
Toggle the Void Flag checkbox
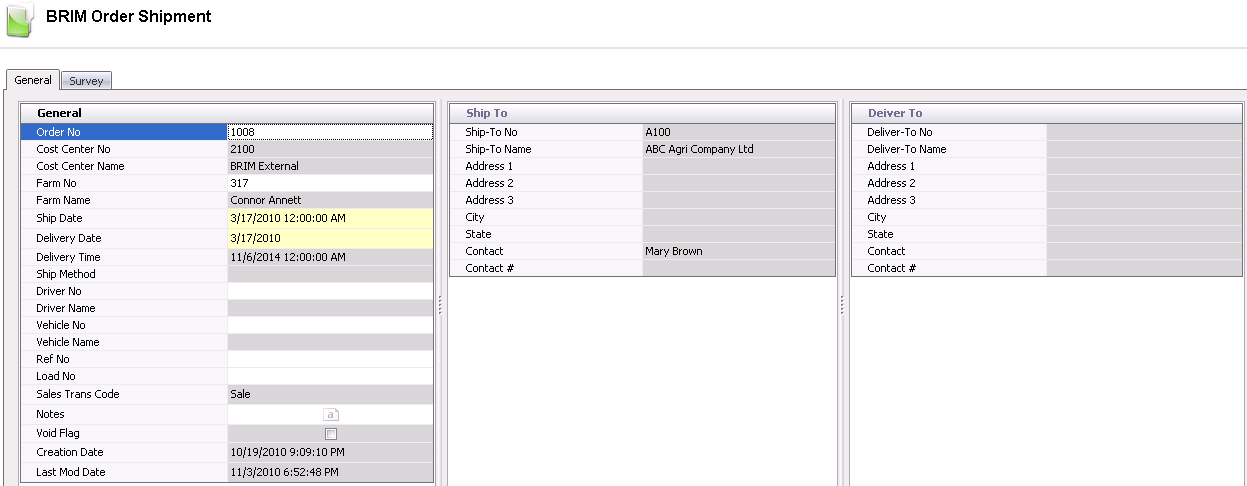[331, 434]
